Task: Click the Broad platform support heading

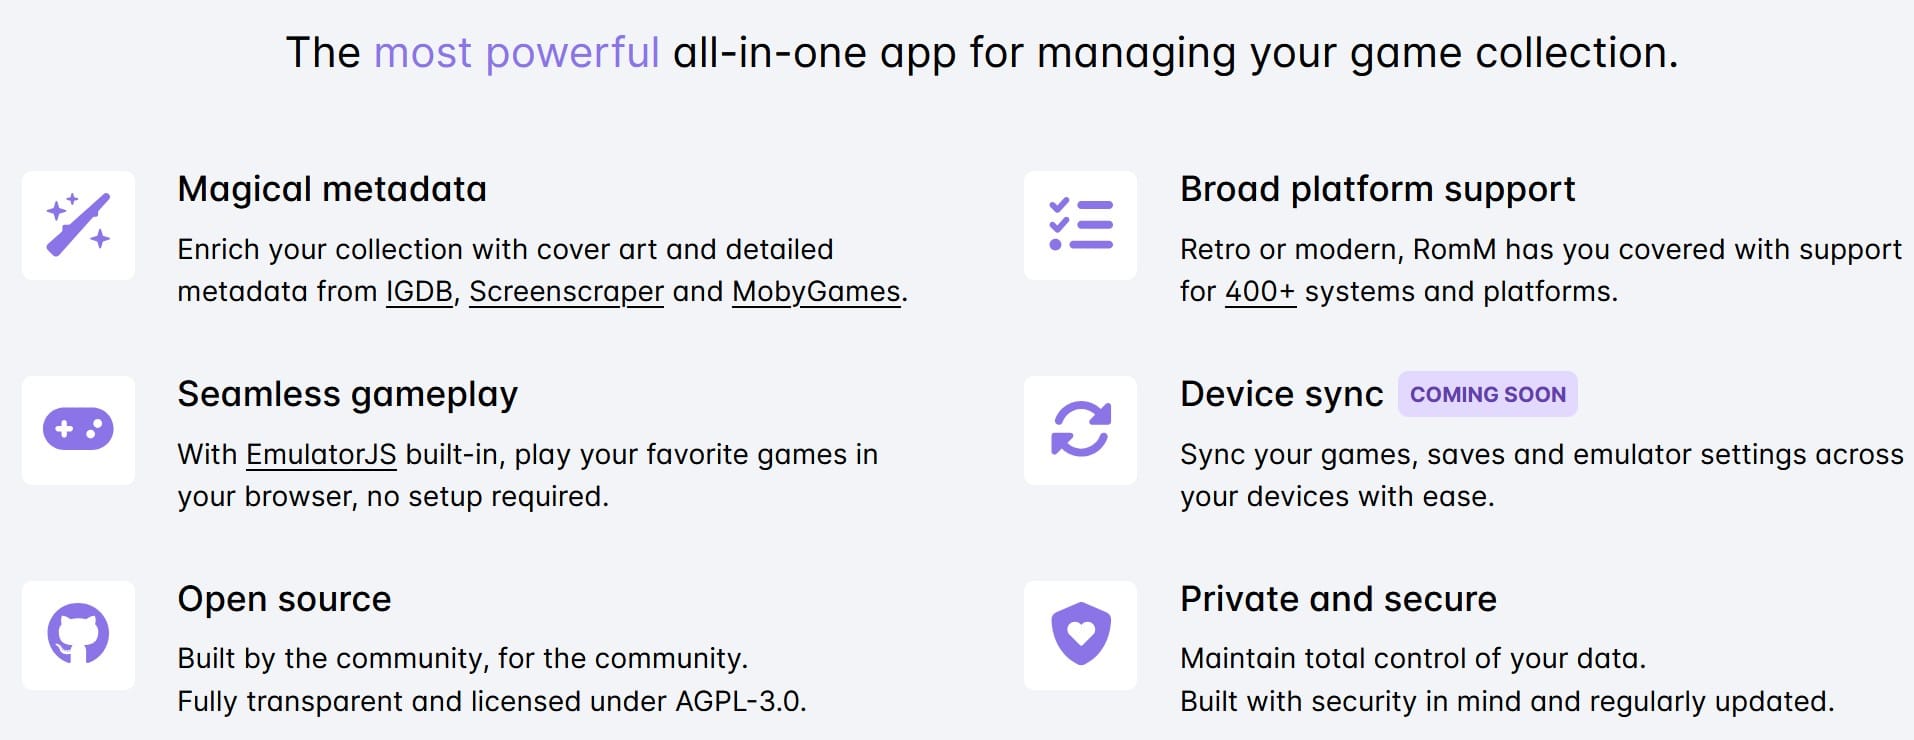Action: (x=1378, y=189)
